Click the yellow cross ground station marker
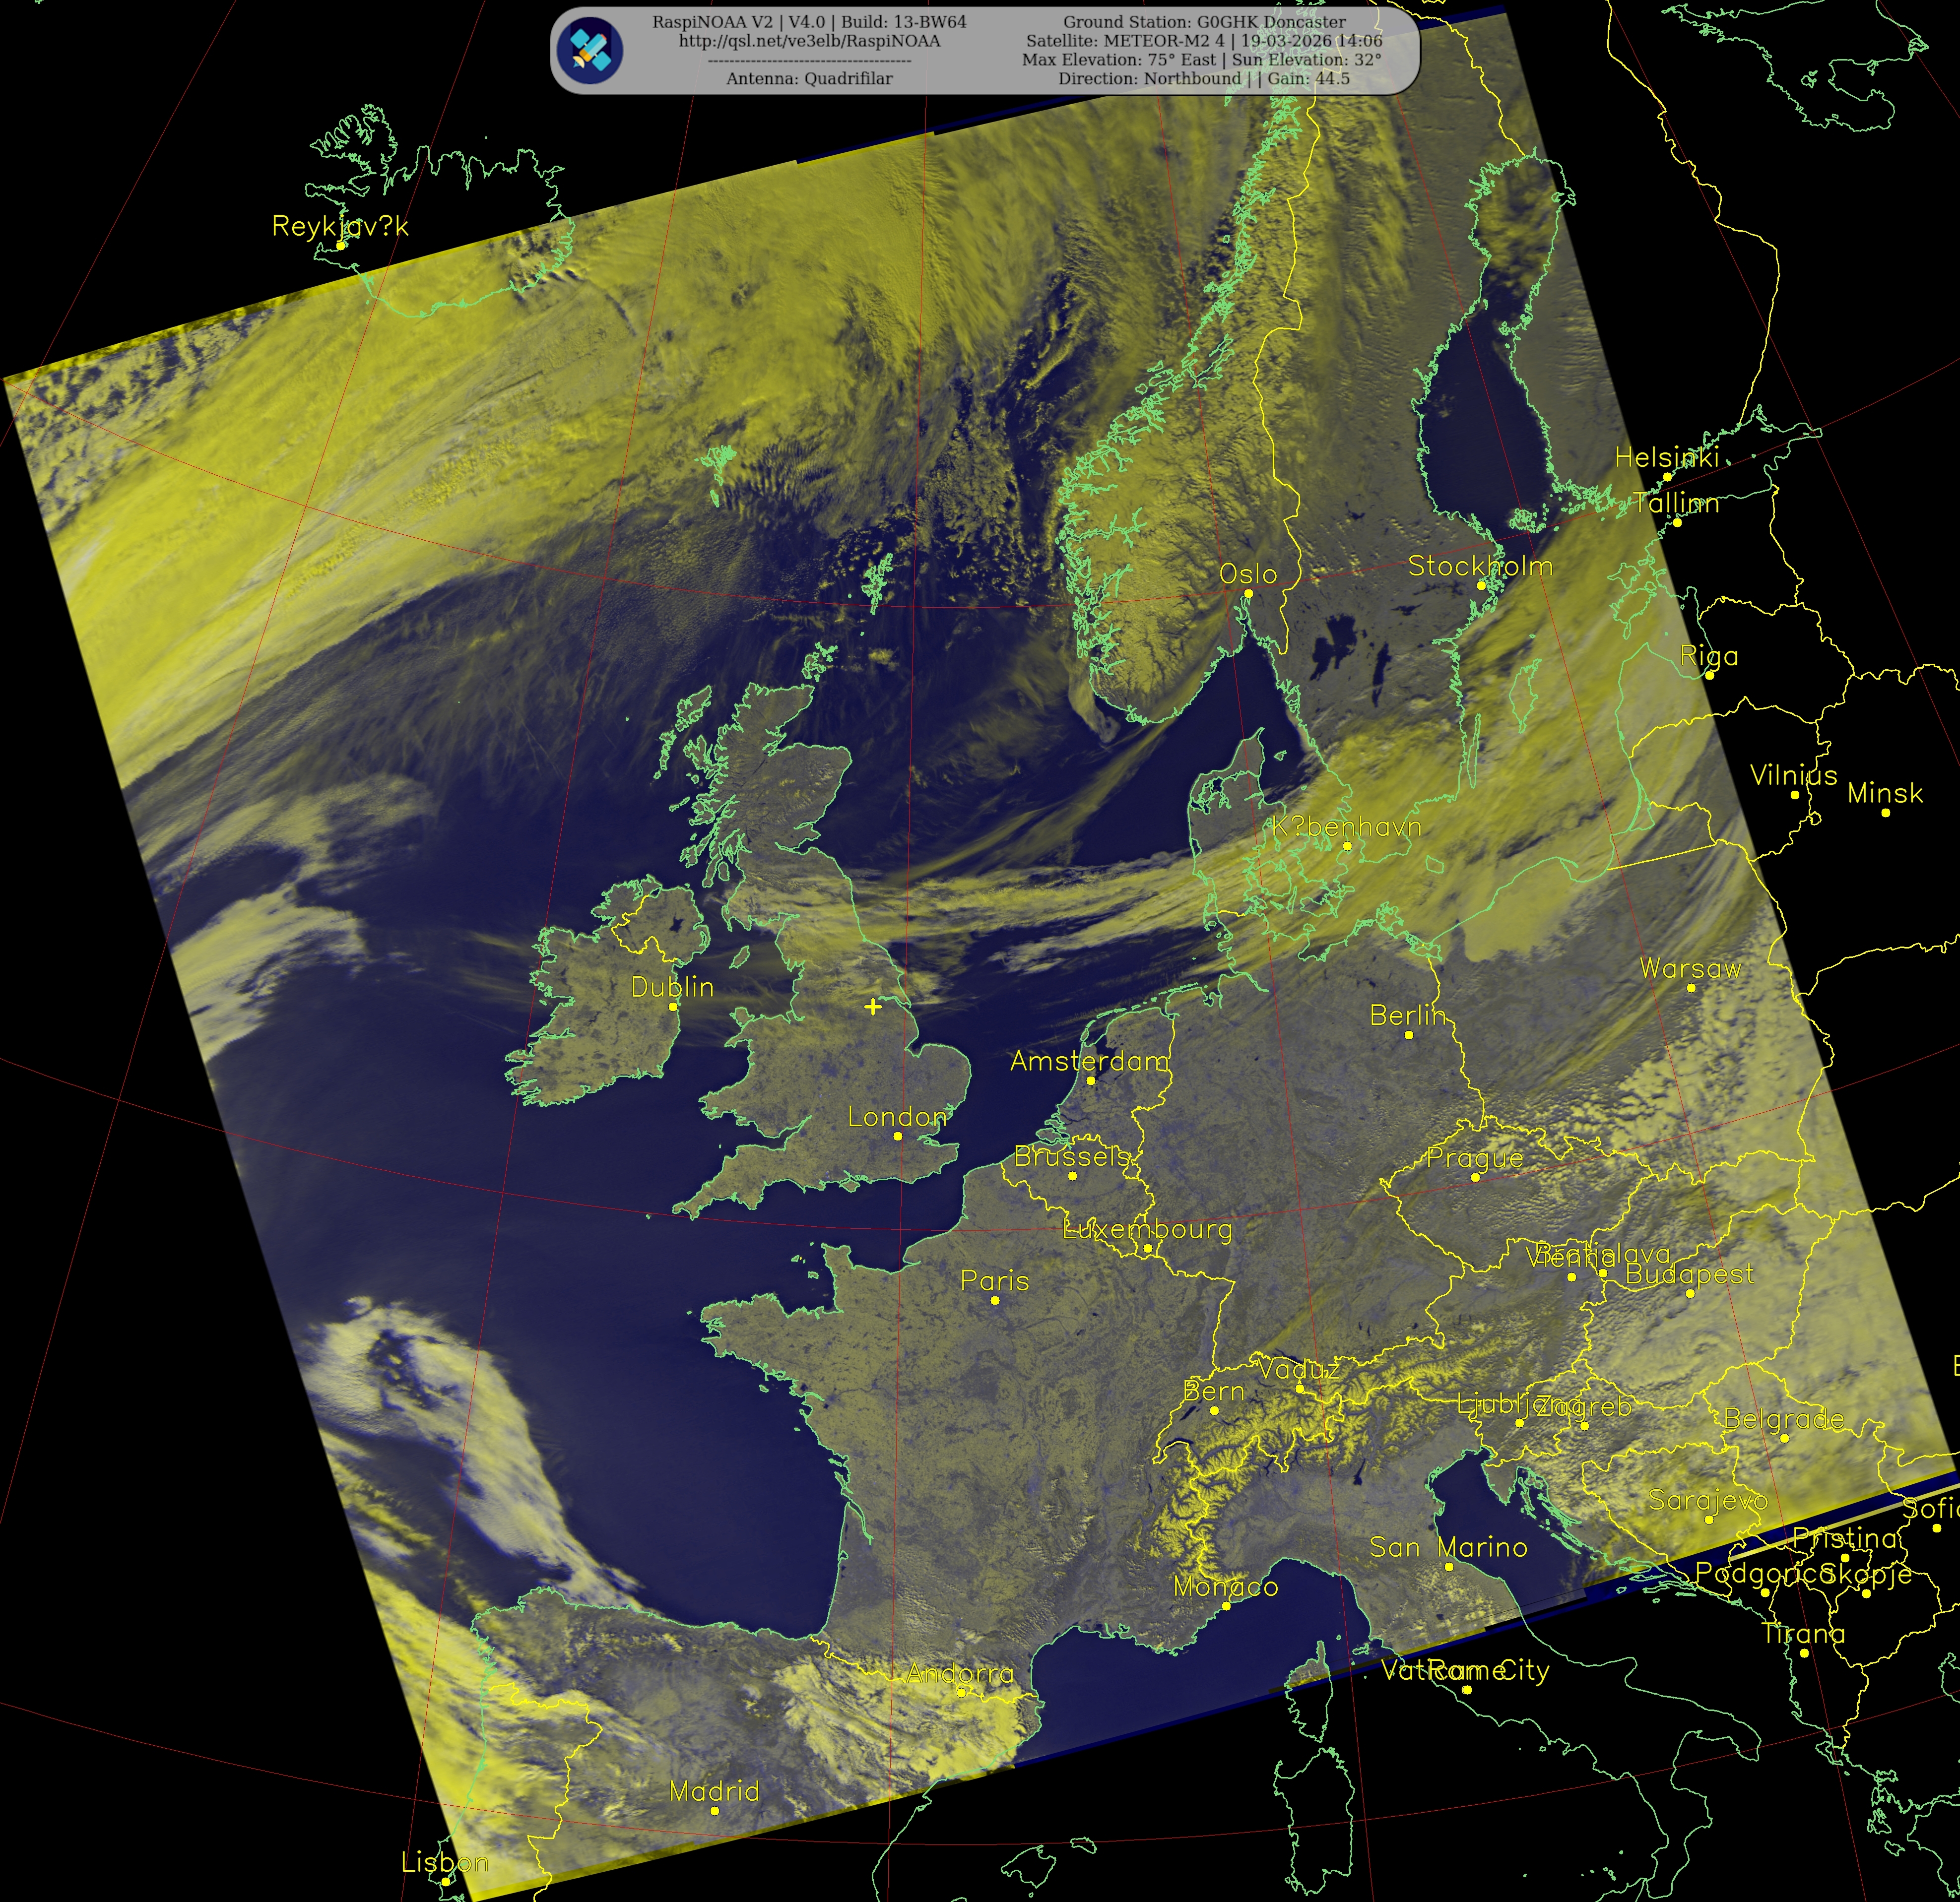The image size is (1960, 1902). point(873,1006)
